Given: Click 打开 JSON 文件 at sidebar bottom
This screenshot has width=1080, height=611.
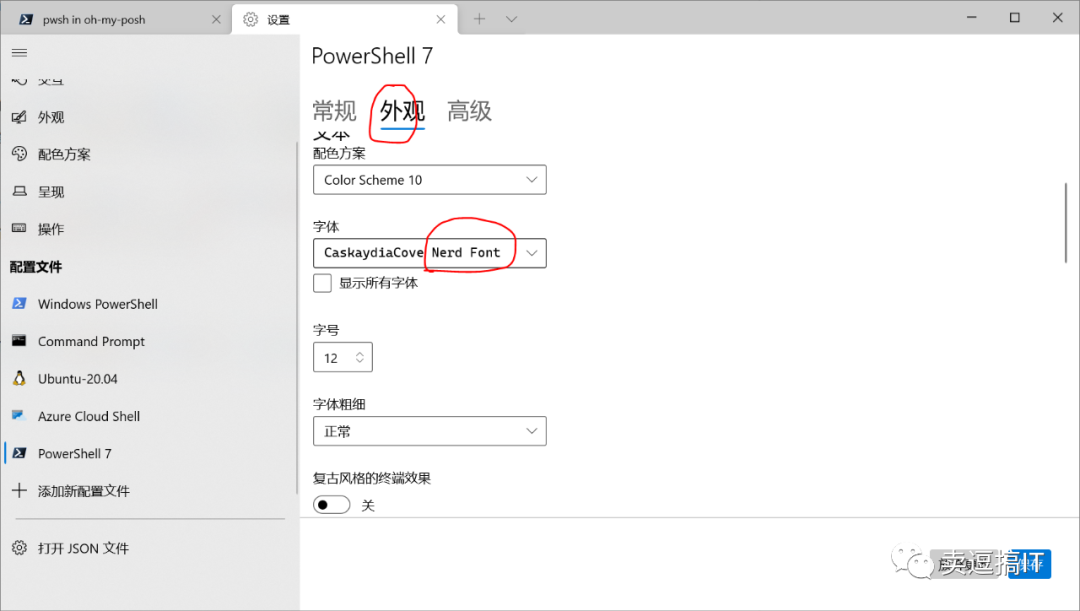Looking at the screenshot, I should click(x=148, y=548).
